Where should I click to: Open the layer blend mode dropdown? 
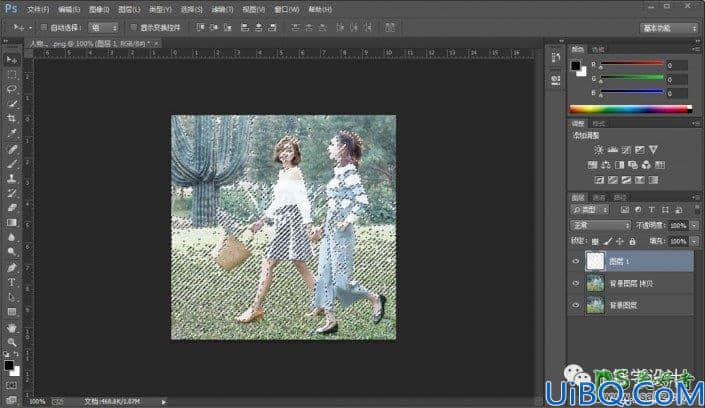[x=601, y=225]
